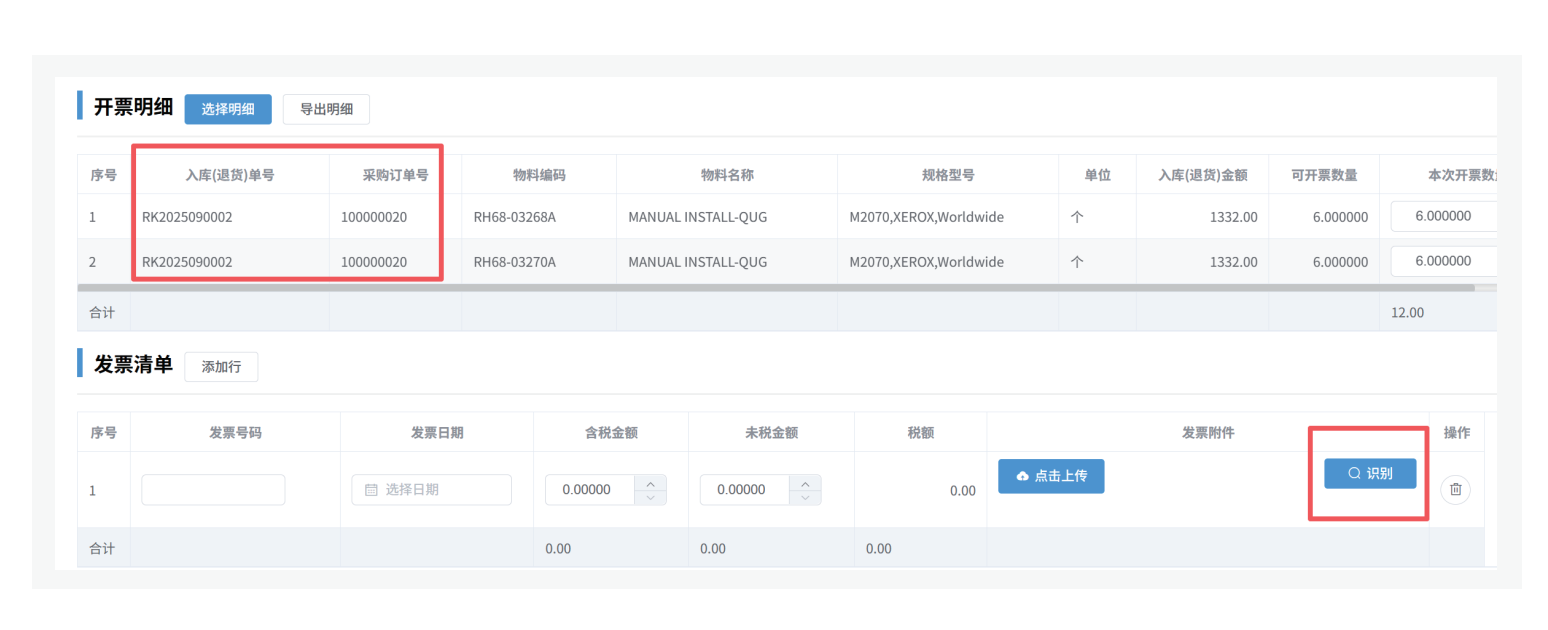Increase 未税金额 with the up arrow

(x=806, y=482)
